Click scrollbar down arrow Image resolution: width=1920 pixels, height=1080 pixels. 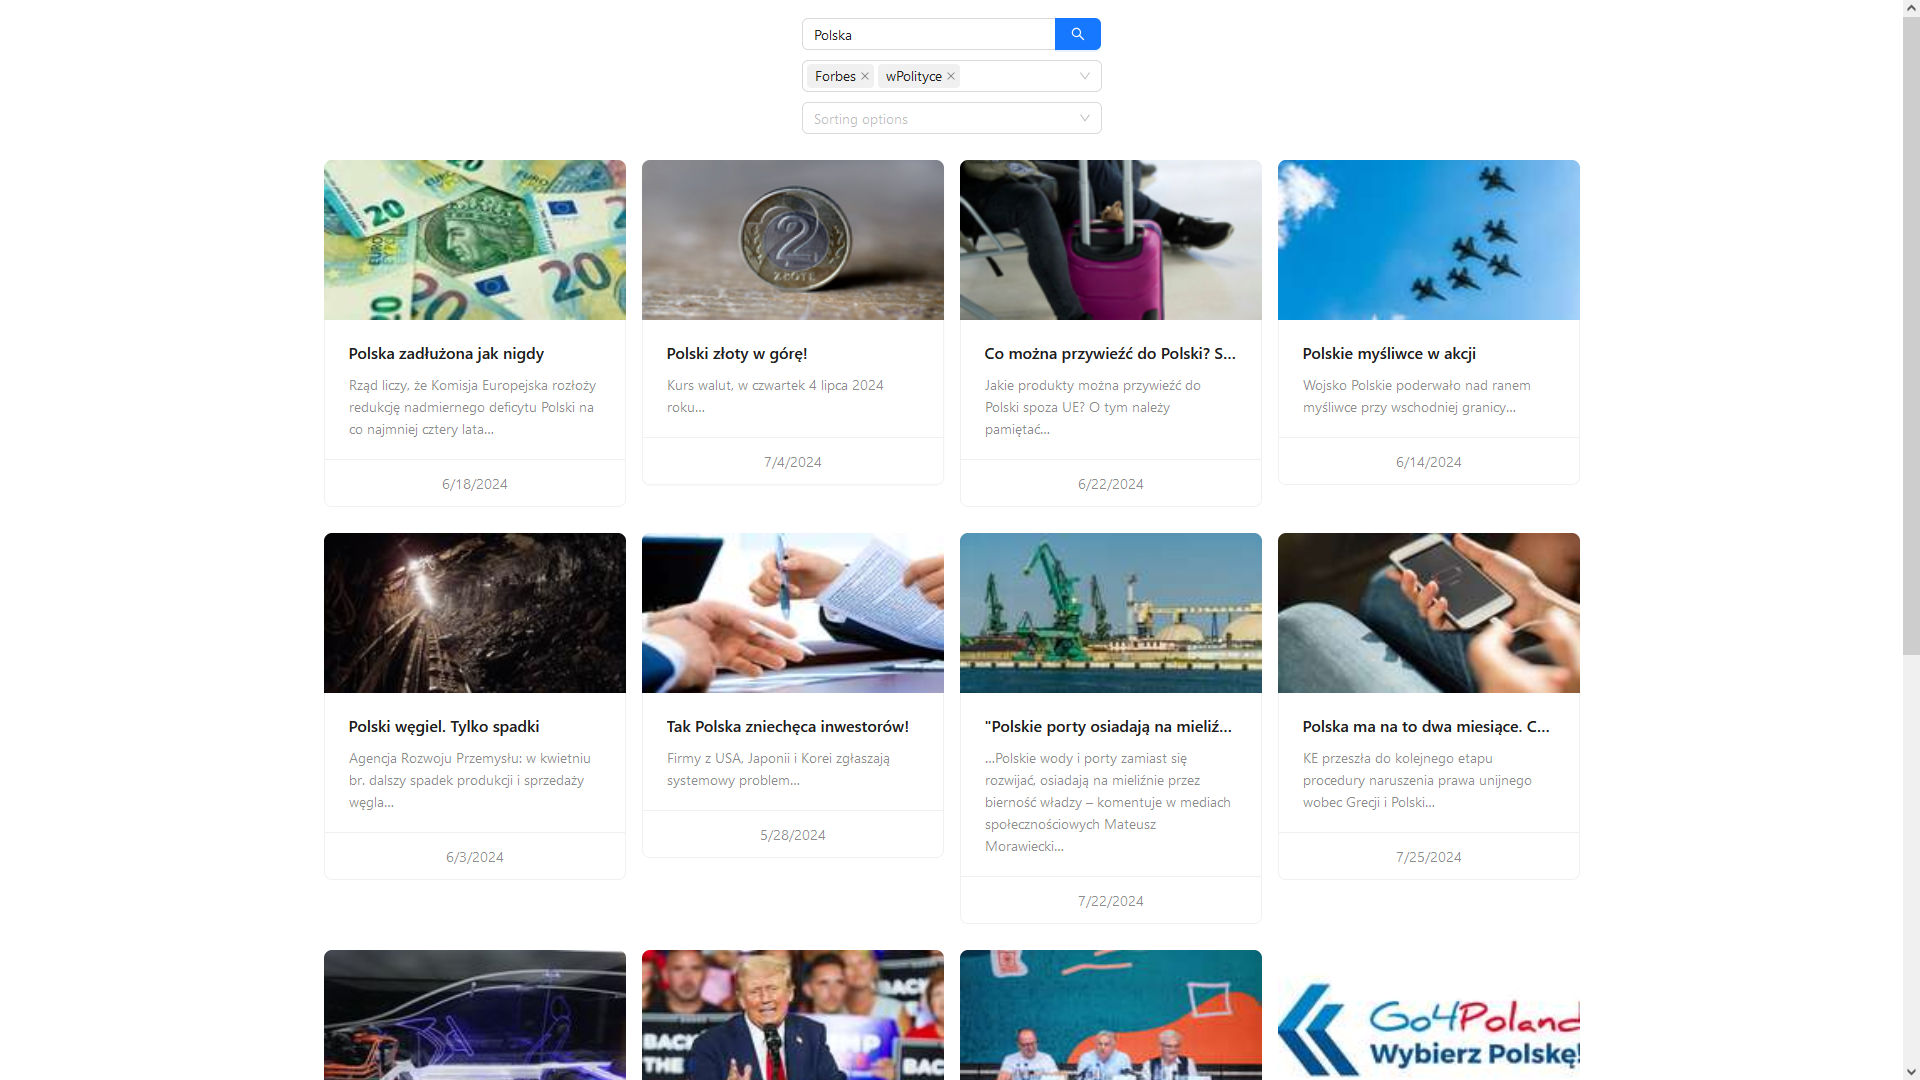pyautogui.click(x=1910, y=1071)
